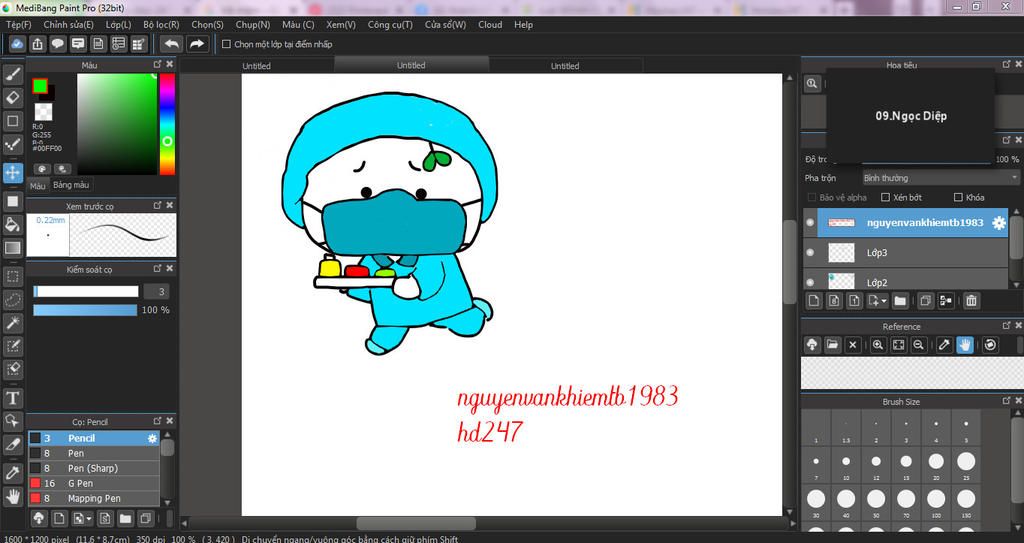Activate Reference panel hand icon

tap(965, 344)
